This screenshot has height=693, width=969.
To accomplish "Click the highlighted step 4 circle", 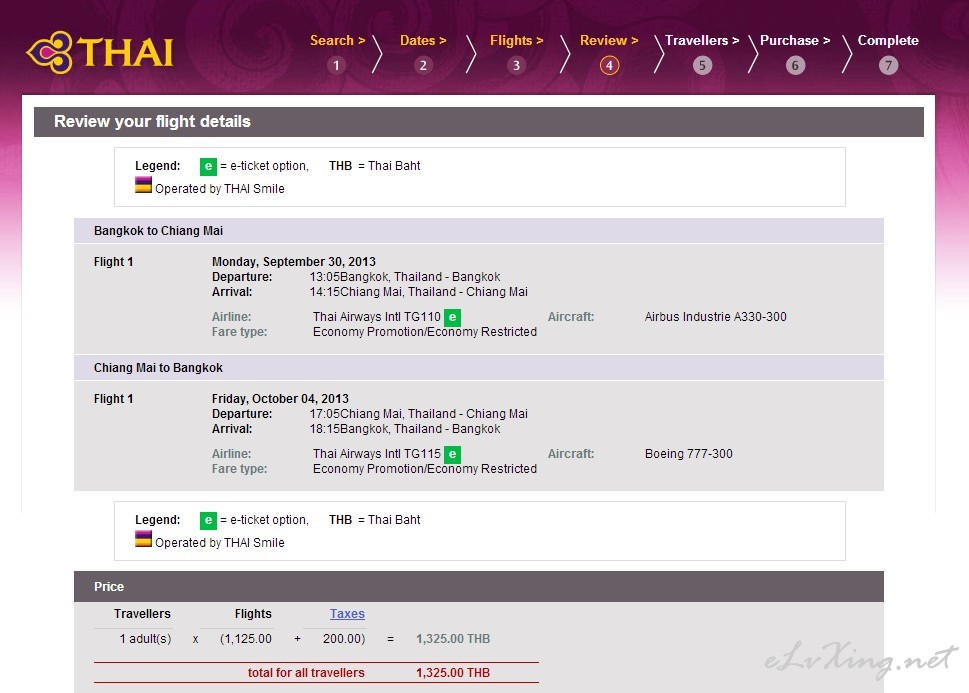I will click(609, 65).
